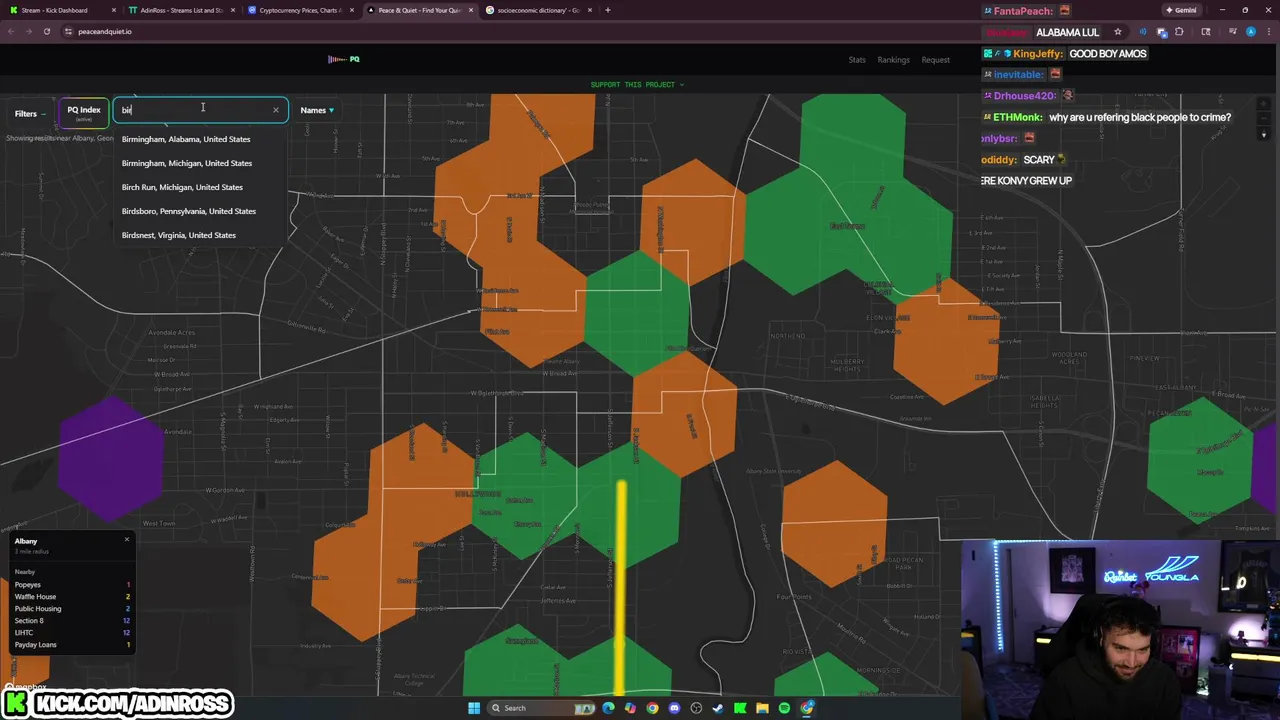This screenshot has height=720, width=1280.
Task: Open Copilot from the taskbar
Action: click(630, 708)
